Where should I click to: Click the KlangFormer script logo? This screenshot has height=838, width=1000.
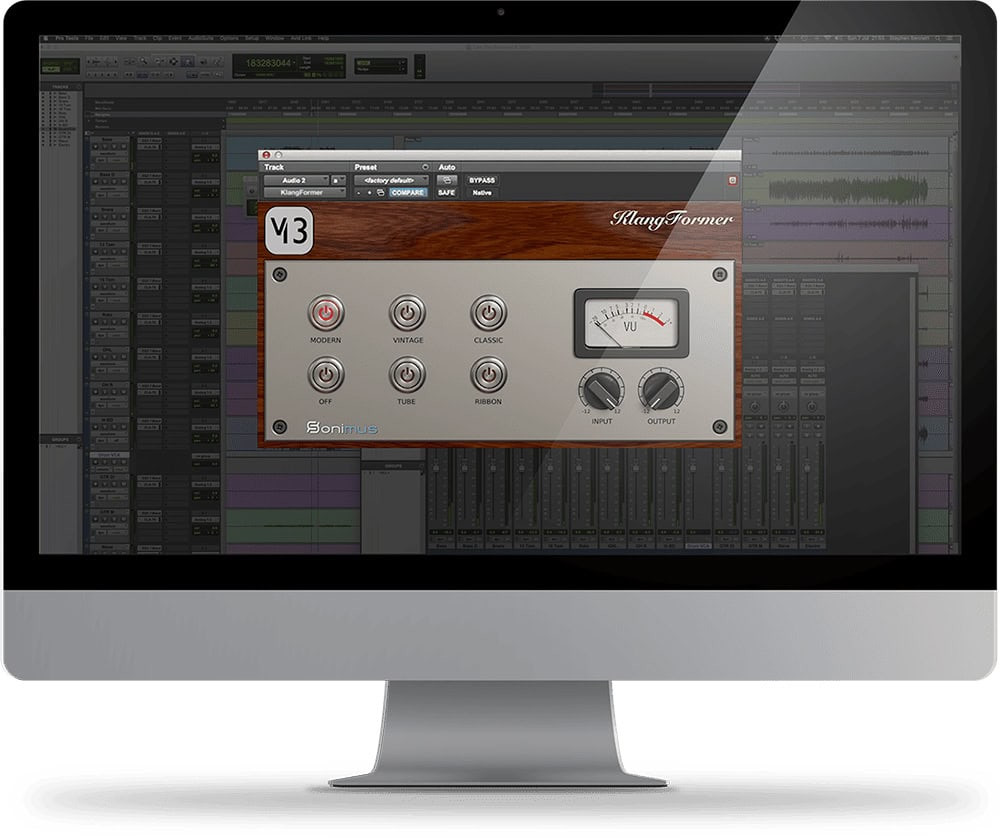(672, 219)
